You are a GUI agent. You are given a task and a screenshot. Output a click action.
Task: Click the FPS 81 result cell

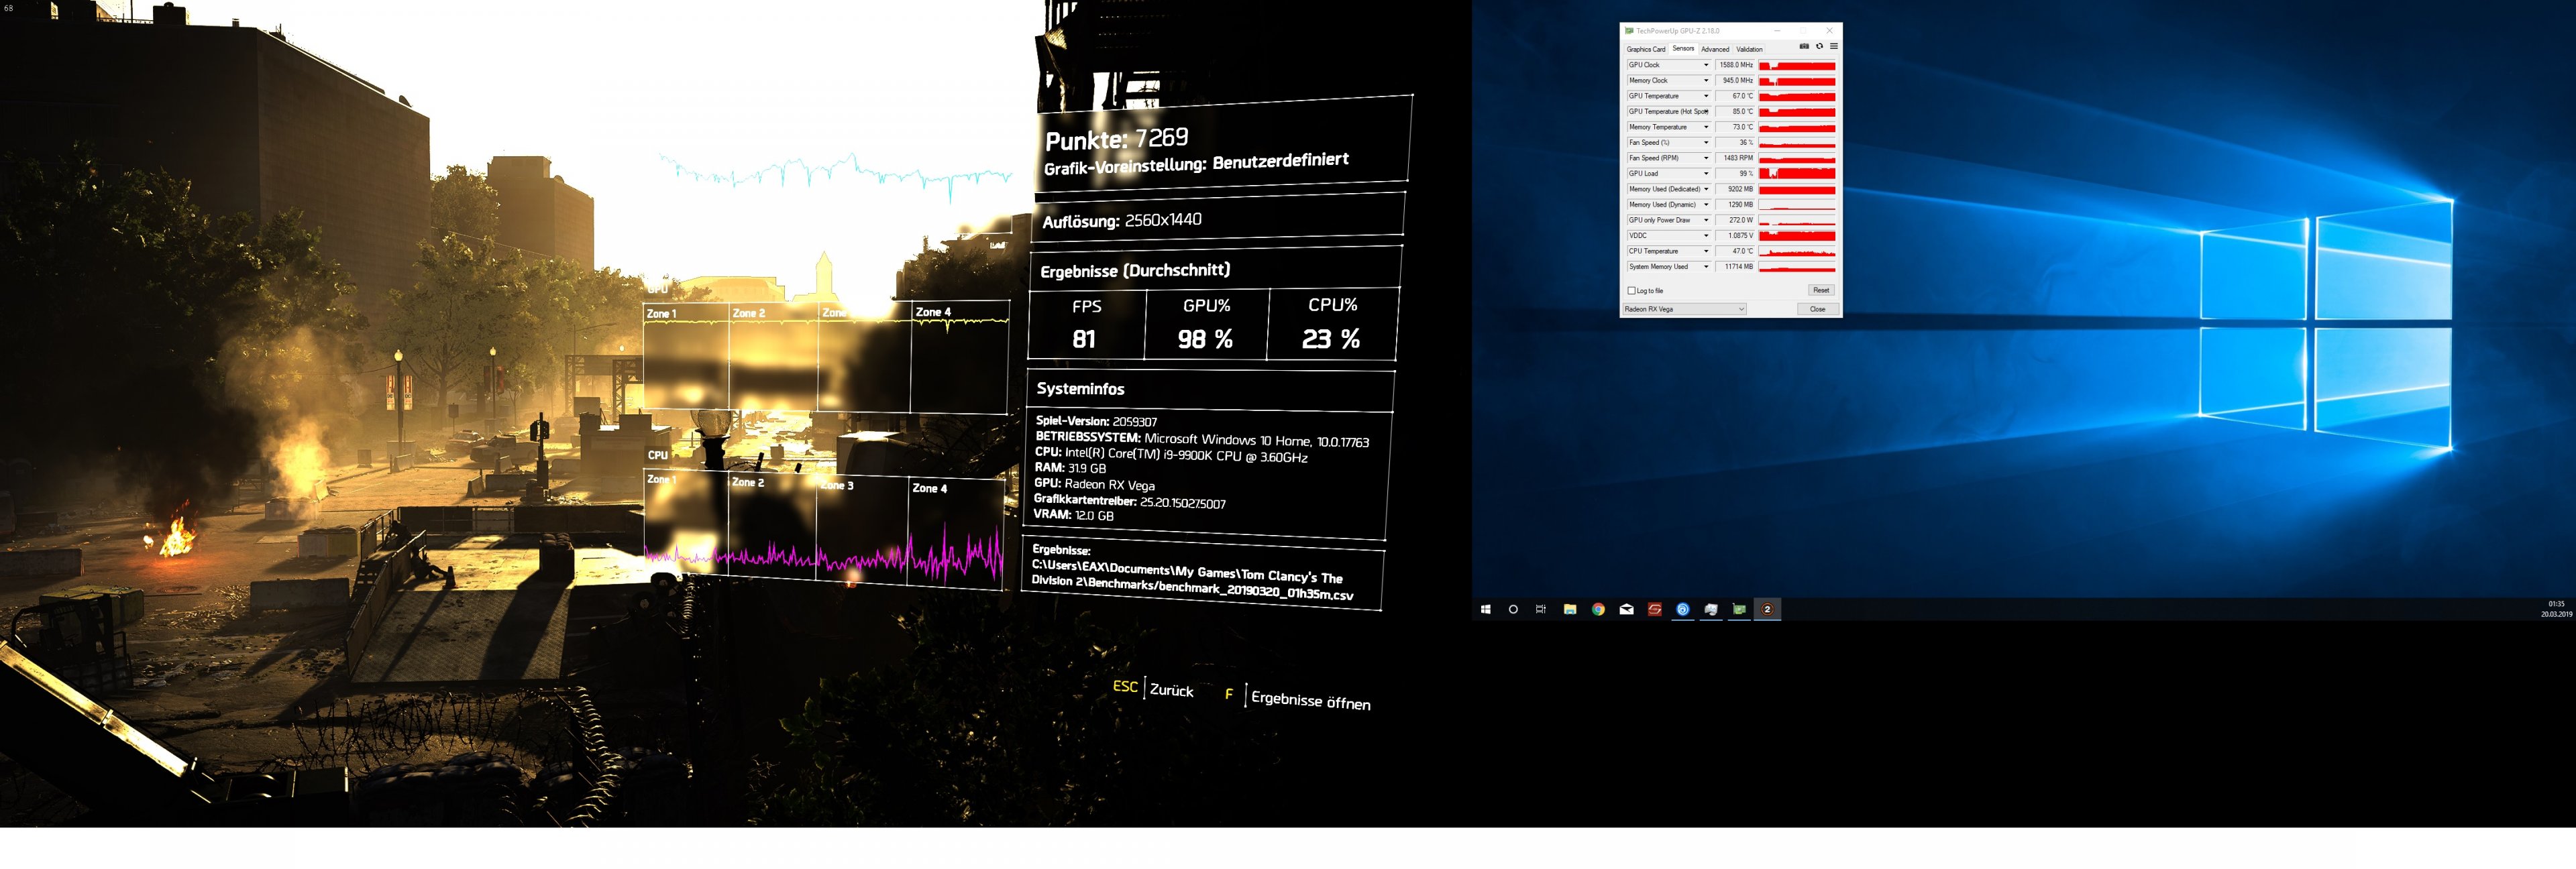click(1086, 323)
